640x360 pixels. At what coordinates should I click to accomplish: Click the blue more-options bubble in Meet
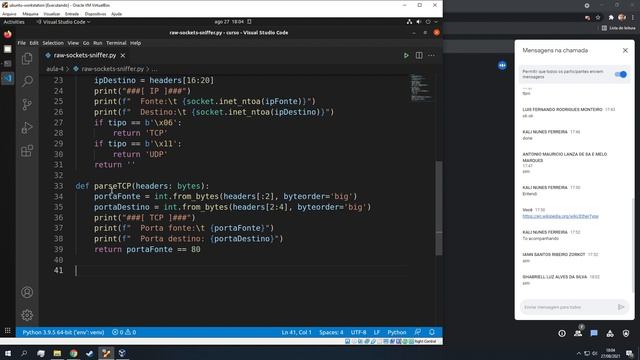point(502,65)
